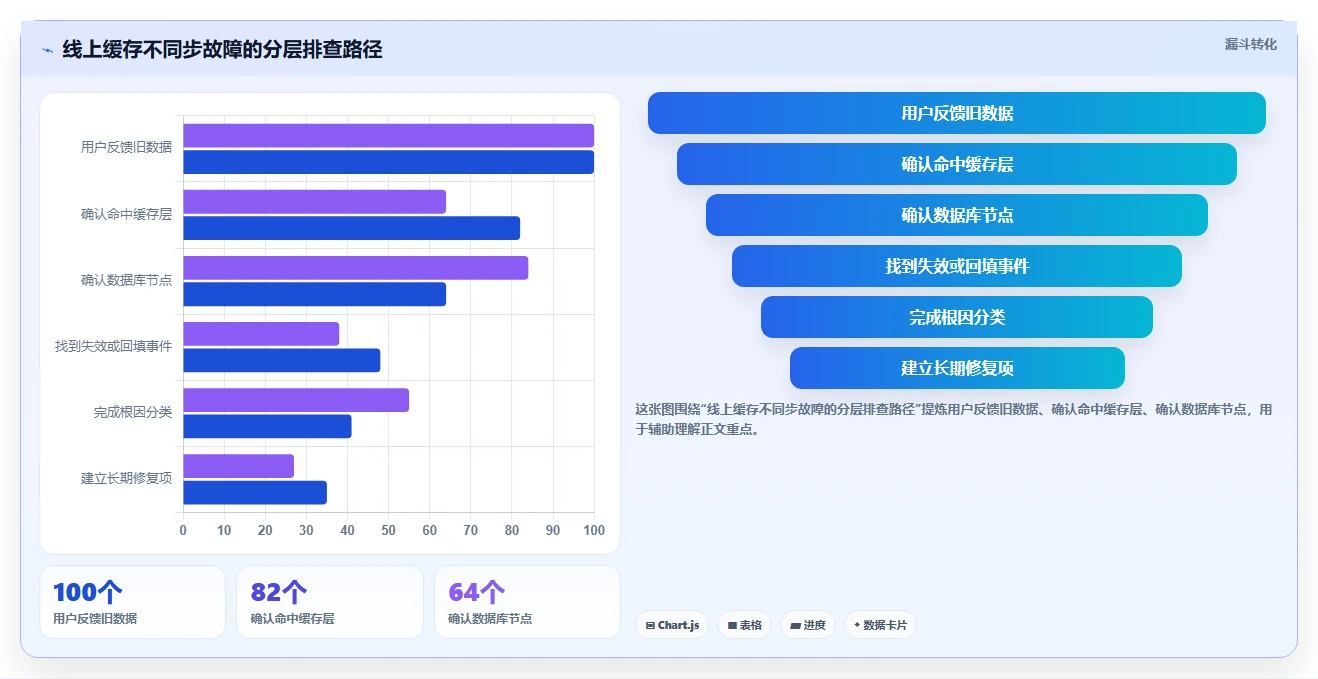Click chart axis label 建立长期修复项
This screenshot has width=1318, height=679.
click(126, 478)
